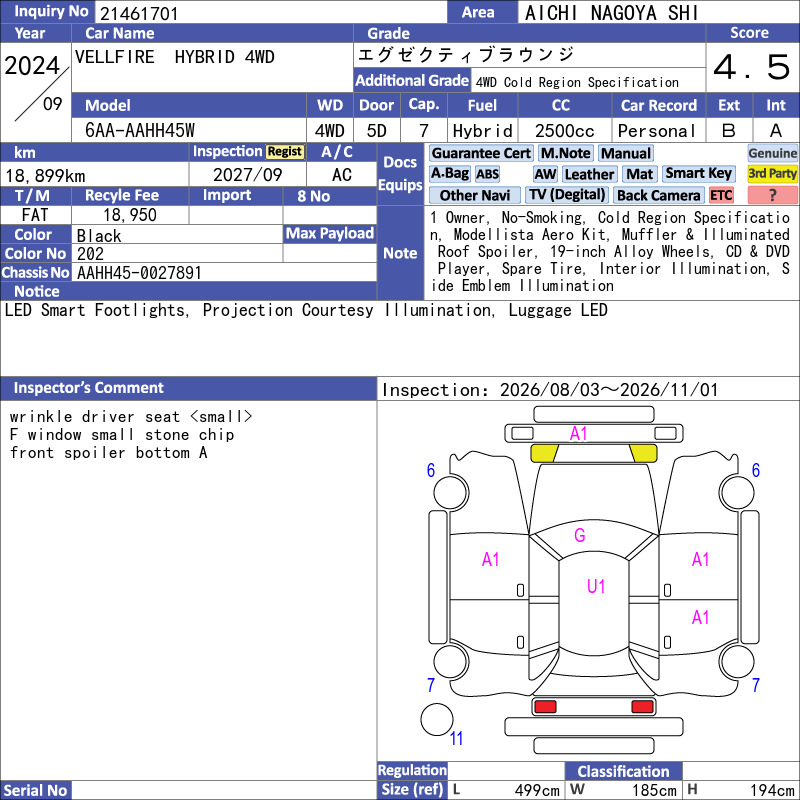Click the exterior grade B
Image resolution: width=800 pixels, height=800 pixels.
[x=729, y=131]
